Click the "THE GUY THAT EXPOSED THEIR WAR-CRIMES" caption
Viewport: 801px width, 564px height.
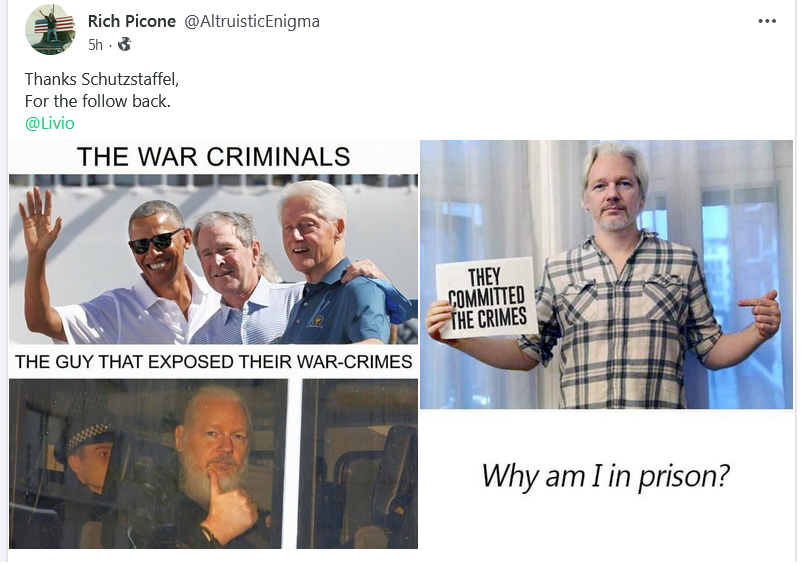click(214, 361)
